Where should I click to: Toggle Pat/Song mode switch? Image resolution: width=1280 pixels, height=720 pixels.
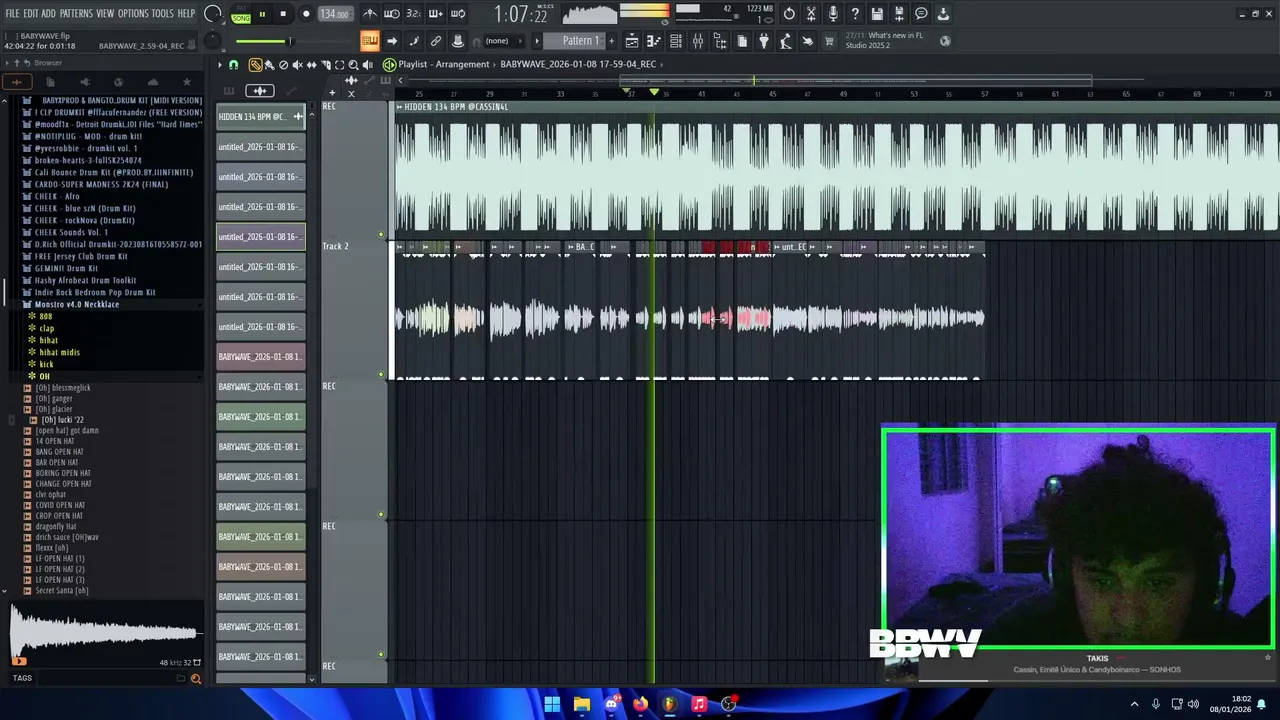click(x=241, y=14)
